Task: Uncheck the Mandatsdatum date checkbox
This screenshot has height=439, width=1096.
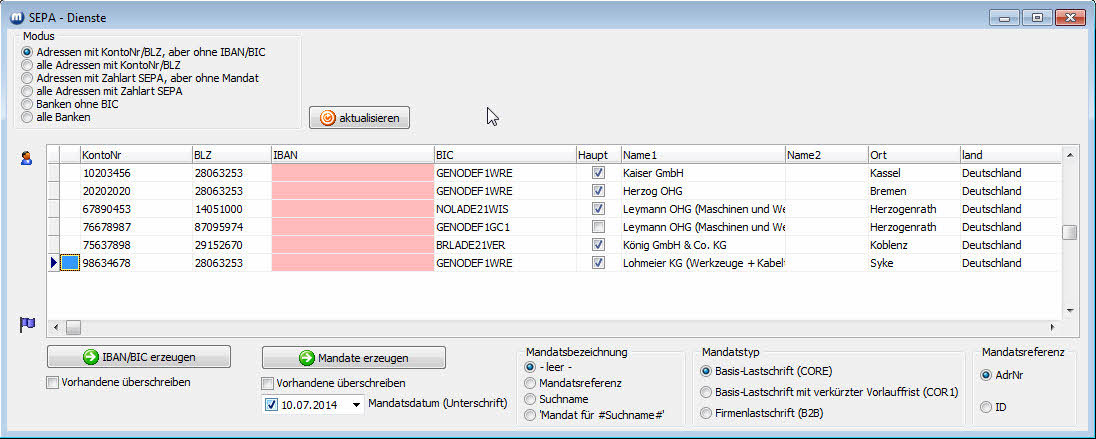Action: [271, 405]
